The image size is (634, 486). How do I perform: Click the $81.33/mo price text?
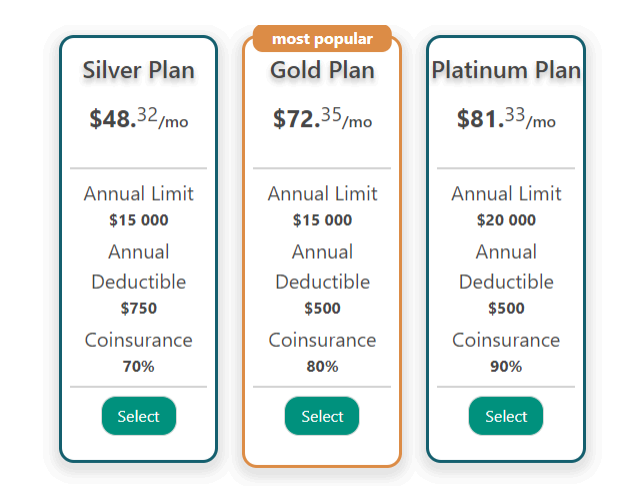pos(506,119)
